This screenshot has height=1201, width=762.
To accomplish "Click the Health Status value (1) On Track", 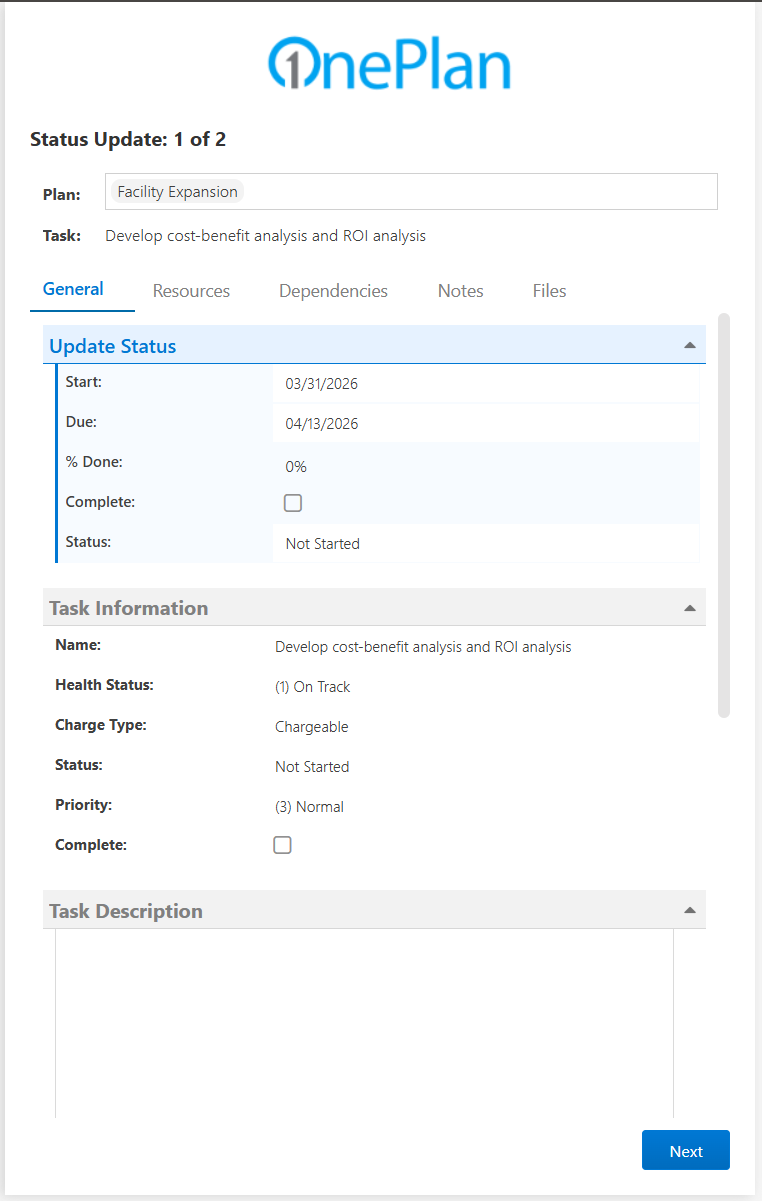I will click(x=313, y=687).
